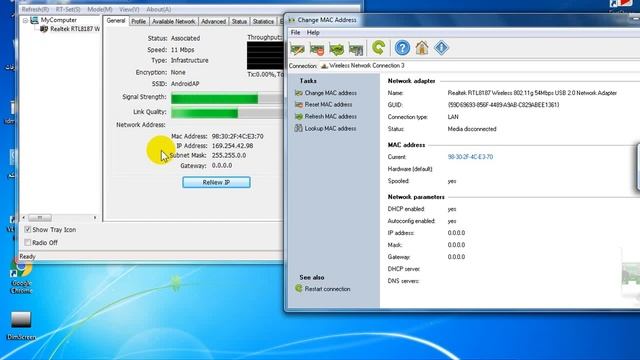The height and width of the screenshot is (360, 640).
Task: Click the MyComputer icon in the tree
Action: (x=35, y=20)
